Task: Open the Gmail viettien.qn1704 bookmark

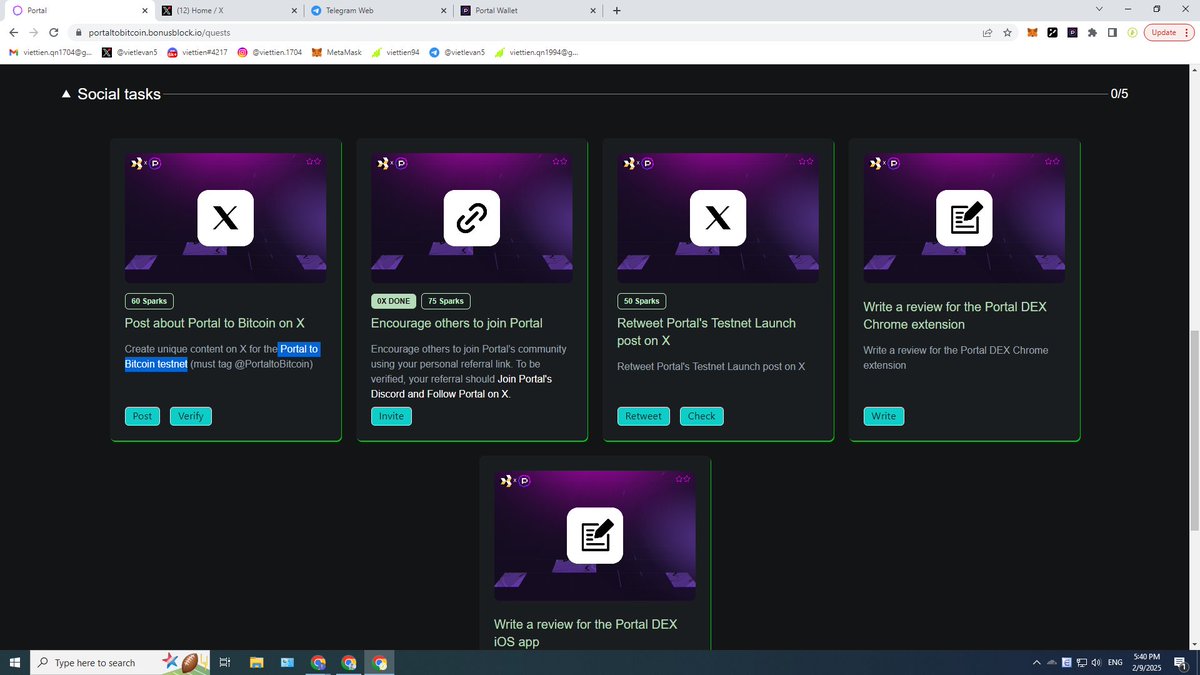Action: click(50, 52)
